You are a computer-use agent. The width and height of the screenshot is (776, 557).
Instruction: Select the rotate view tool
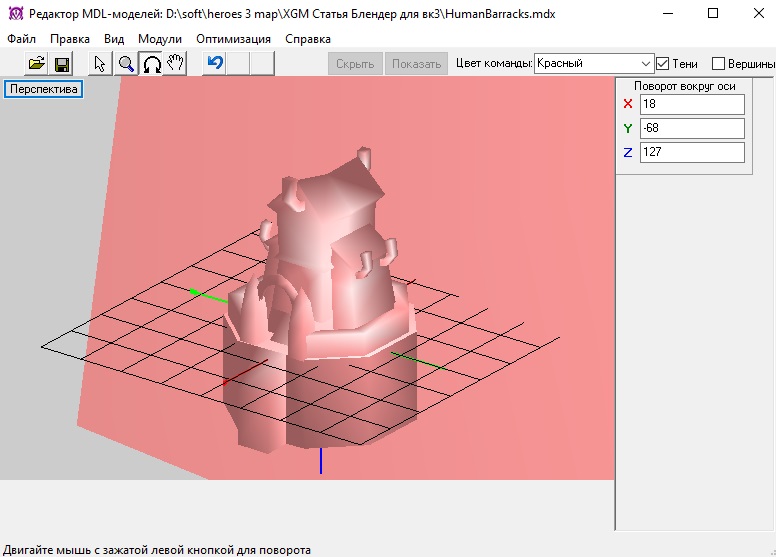[151, 63]
